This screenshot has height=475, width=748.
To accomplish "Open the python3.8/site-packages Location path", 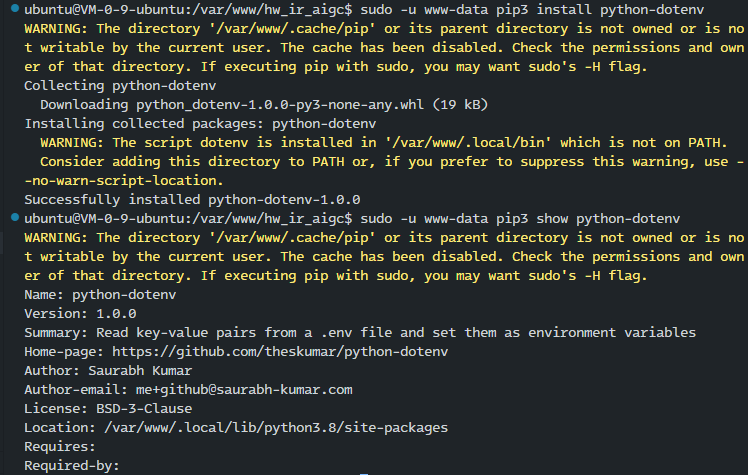I will pyautogui.click(x=276, y=428).
